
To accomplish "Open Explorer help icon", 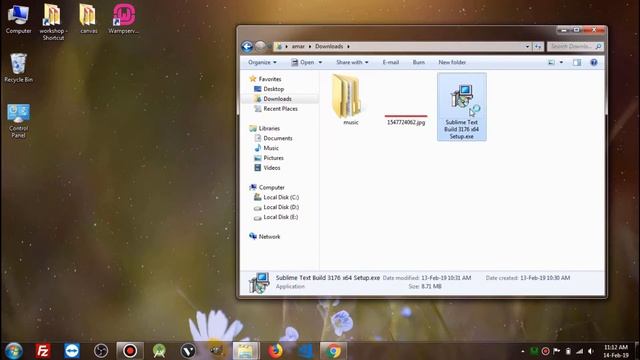I will point(594,62).
